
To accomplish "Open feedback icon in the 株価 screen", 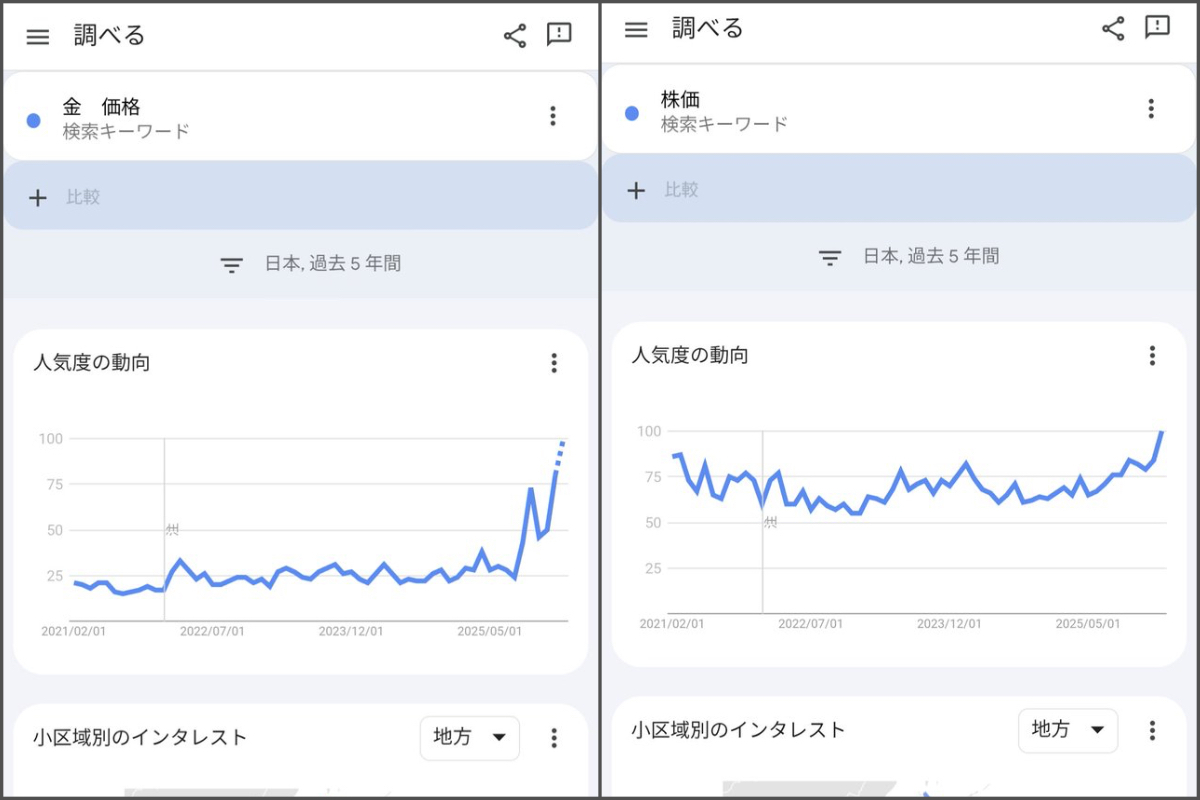I will tap(1157, 28).
